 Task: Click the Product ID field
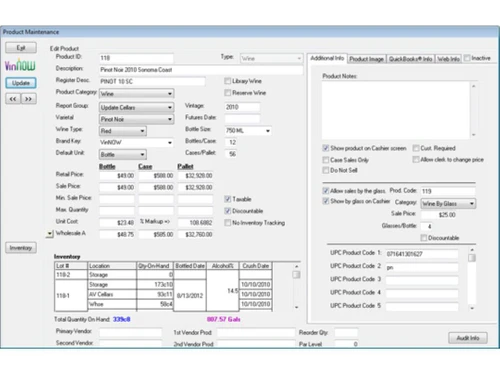[x=137, y=58]
